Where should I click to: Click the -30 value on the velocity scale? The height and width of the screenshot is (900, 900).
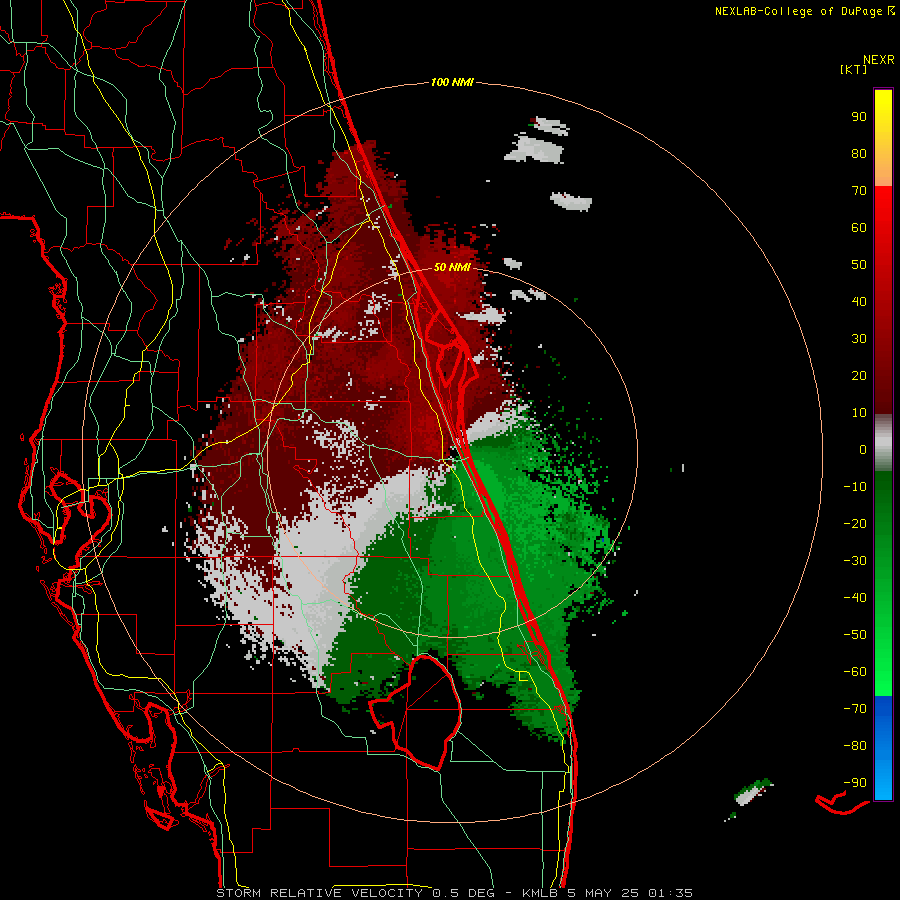point(855,561)
